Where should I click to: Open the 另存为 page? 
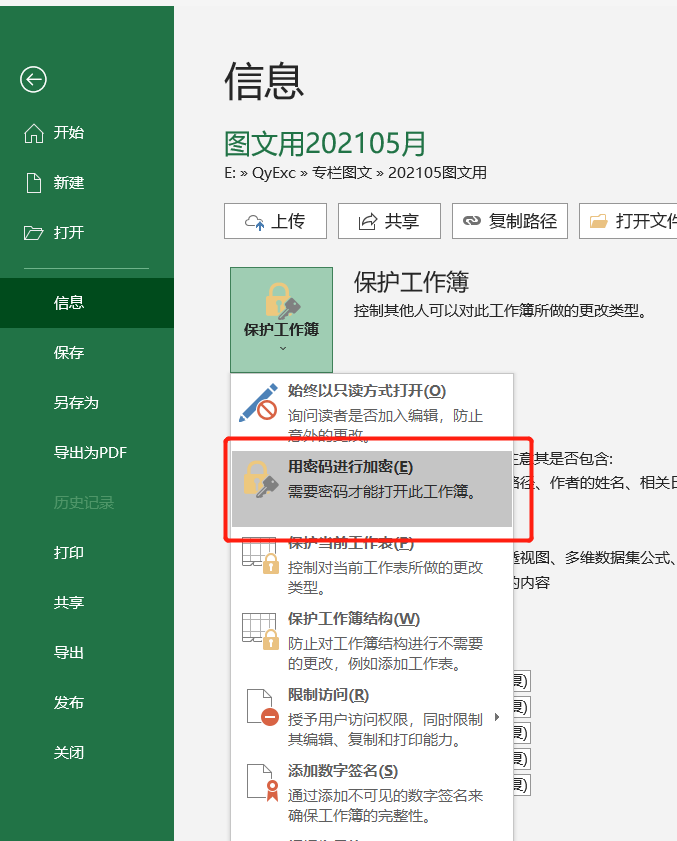point(76,403)
